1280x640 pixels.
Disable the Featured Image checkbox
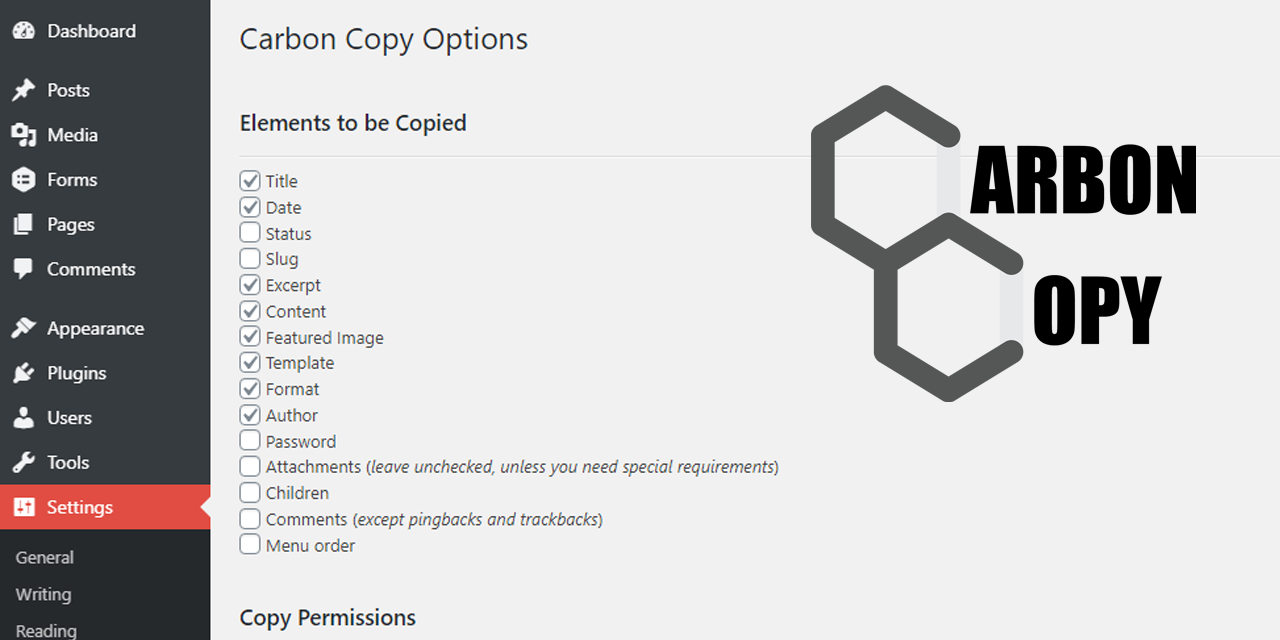[250, 337]
